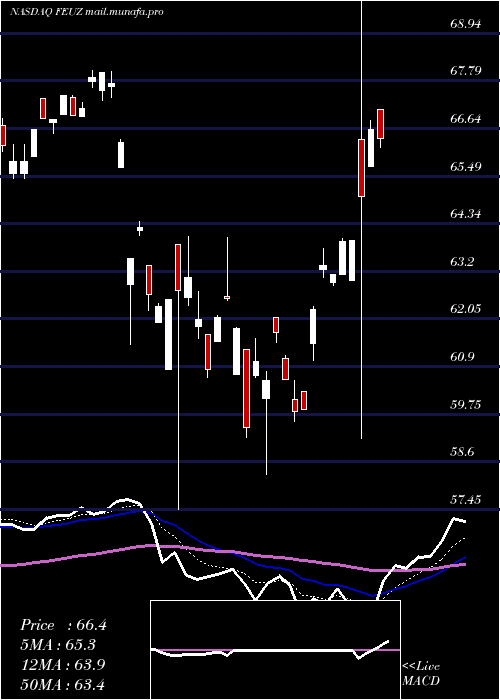Click the <<Live MACD label
500x700 pixels.
click(x=421, y=674)
